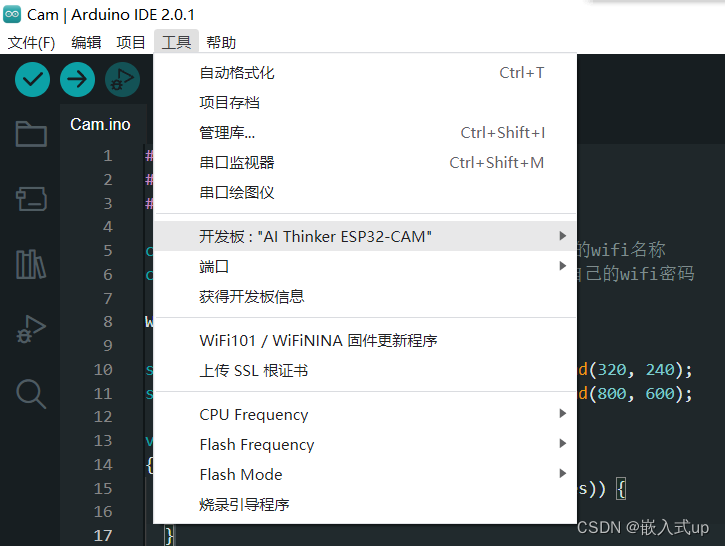Expand the CPU Frequency submenu
725x546 pixels.
[365, 415]
